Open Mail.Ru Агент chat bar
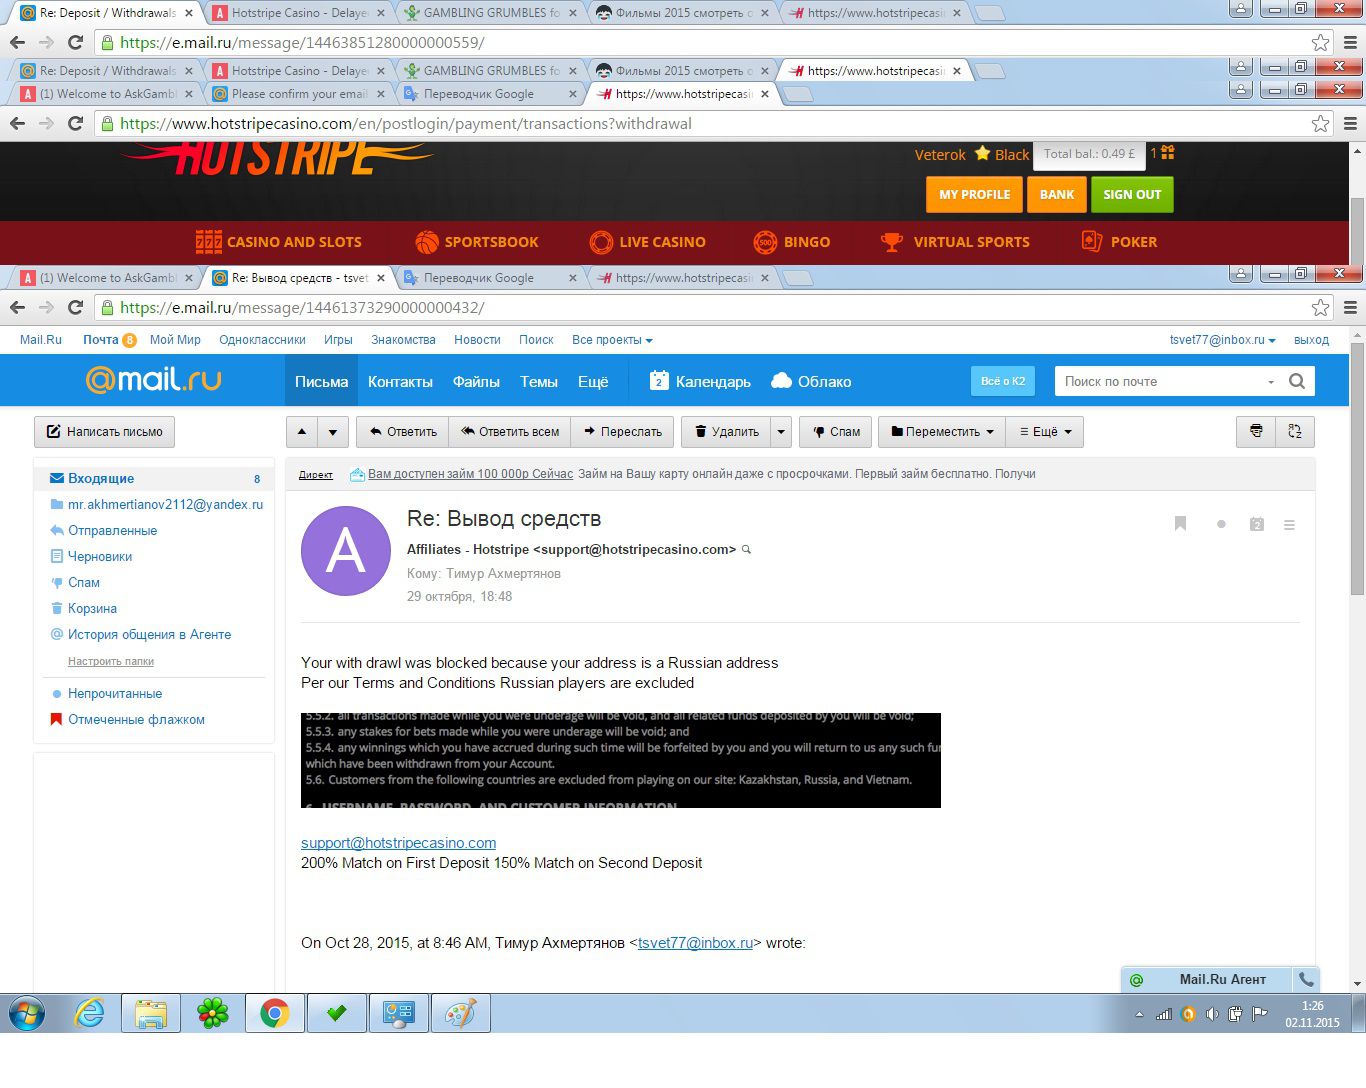 coord(1207,979)
